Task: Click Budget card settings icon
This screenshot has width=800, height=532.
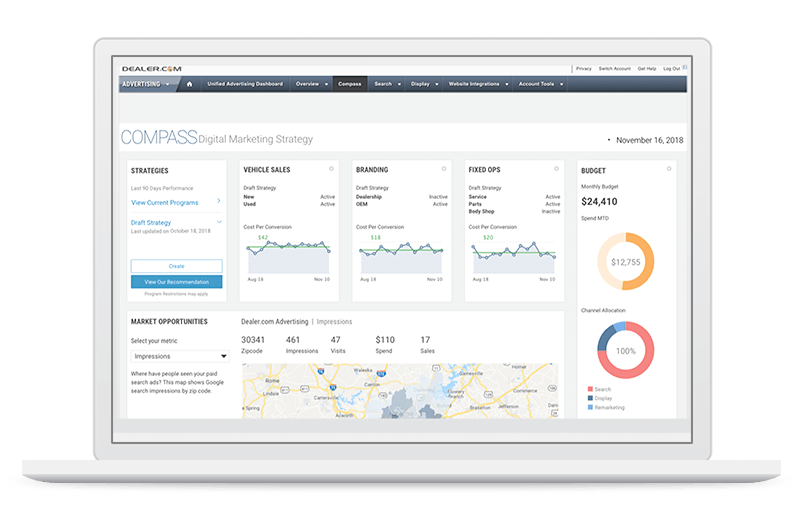Action: coord(669,168)
